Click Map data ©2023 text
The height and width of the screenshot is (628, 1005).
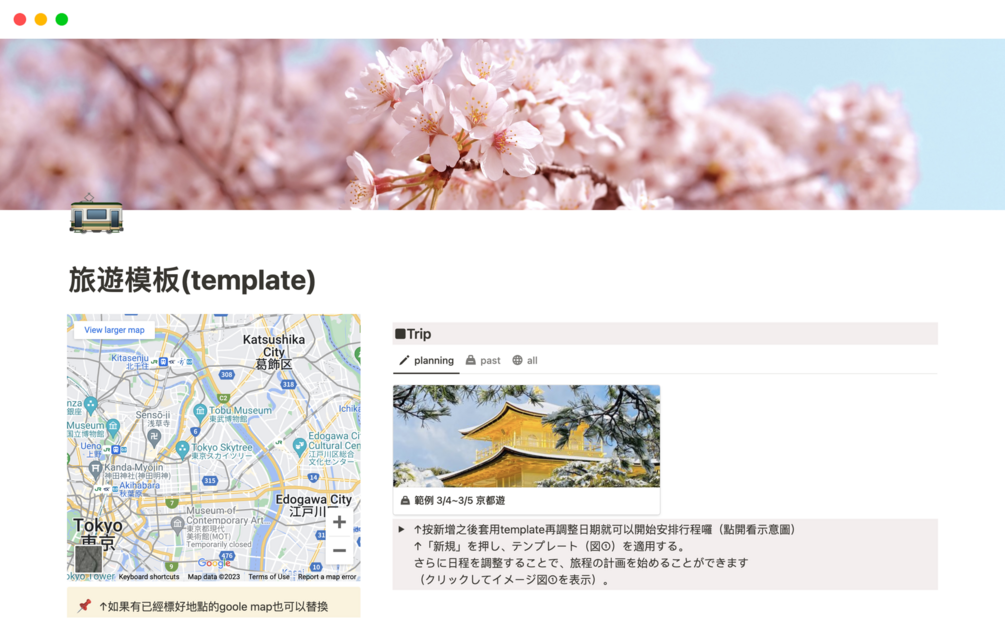[x=213, y=577]
